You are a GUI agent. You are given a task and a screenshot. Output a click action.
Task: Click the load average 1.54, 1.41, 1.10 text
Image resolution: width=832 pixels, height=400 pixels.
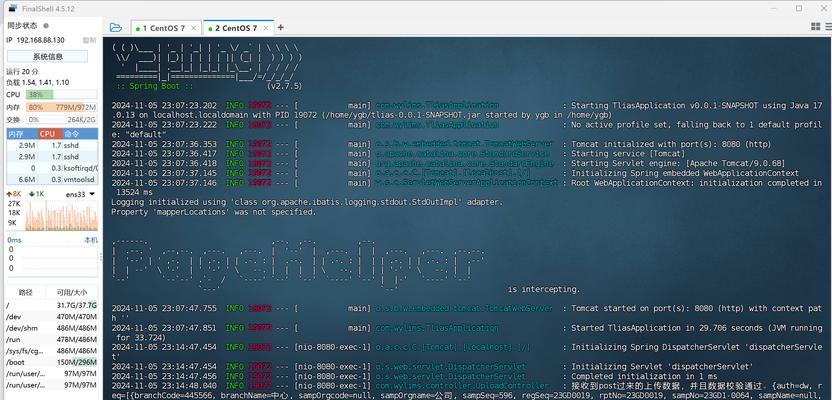(38, 83)
